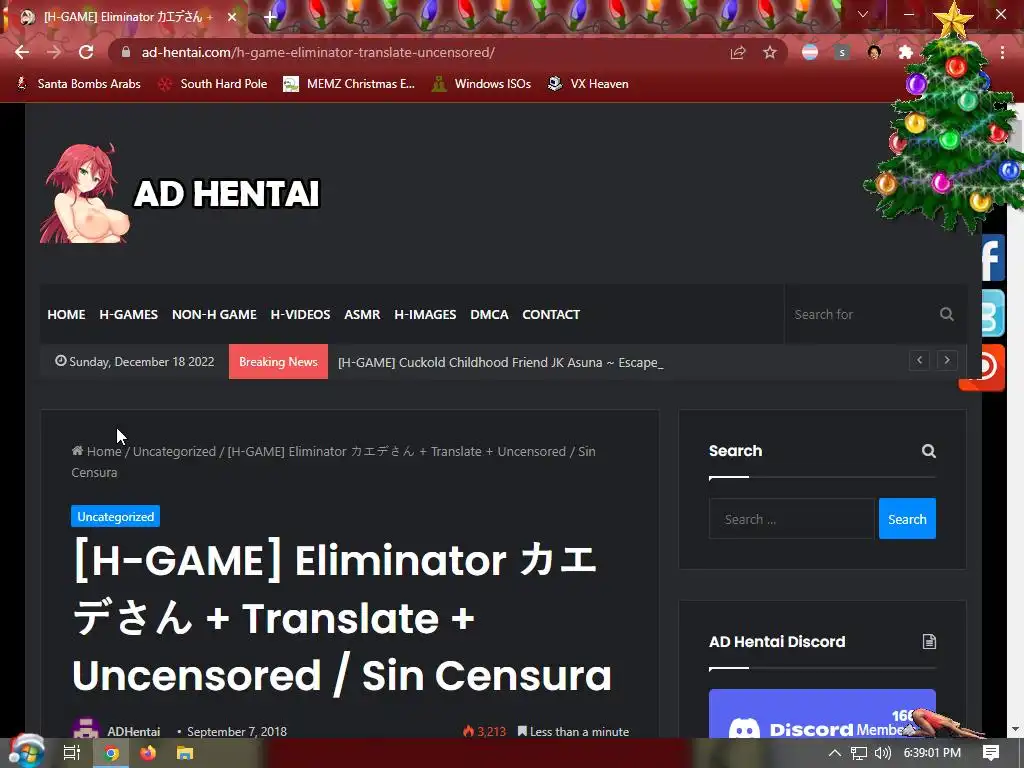Open the Chrome profile avatar
Screen dimensions: 1024x768
click(874, 52)
